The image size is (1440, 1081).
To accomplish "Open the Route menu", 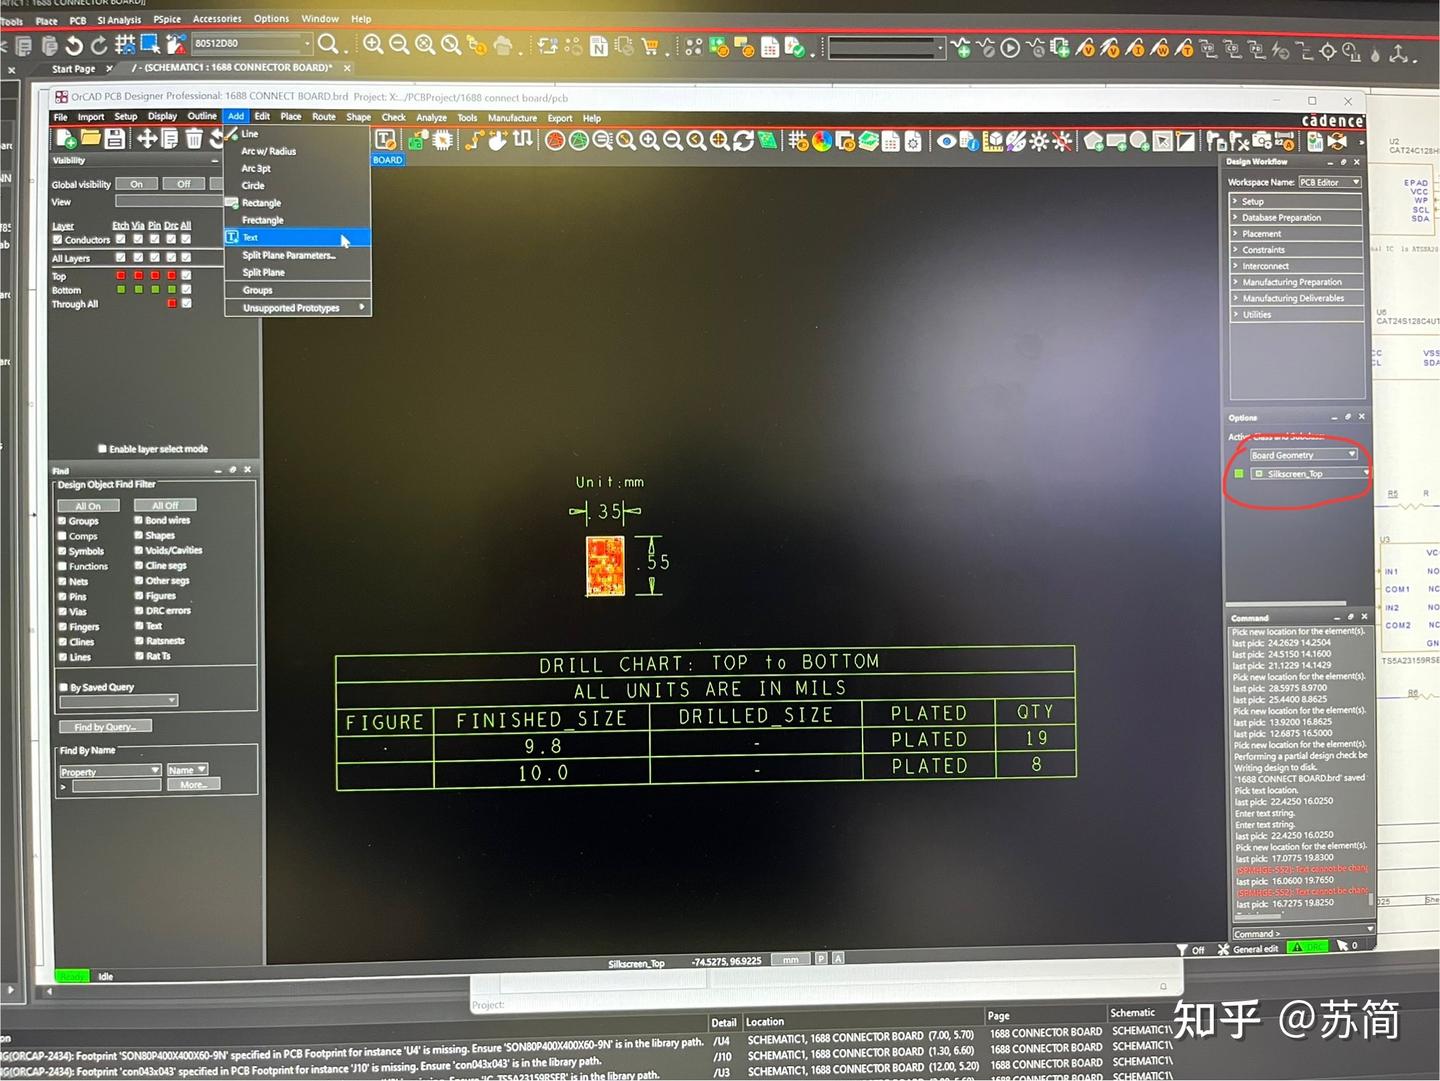I will coord(324,117).
